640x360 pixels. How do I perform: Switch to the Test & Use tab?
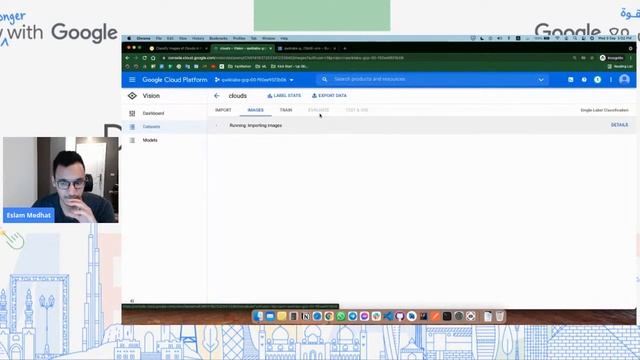[357, 110]
